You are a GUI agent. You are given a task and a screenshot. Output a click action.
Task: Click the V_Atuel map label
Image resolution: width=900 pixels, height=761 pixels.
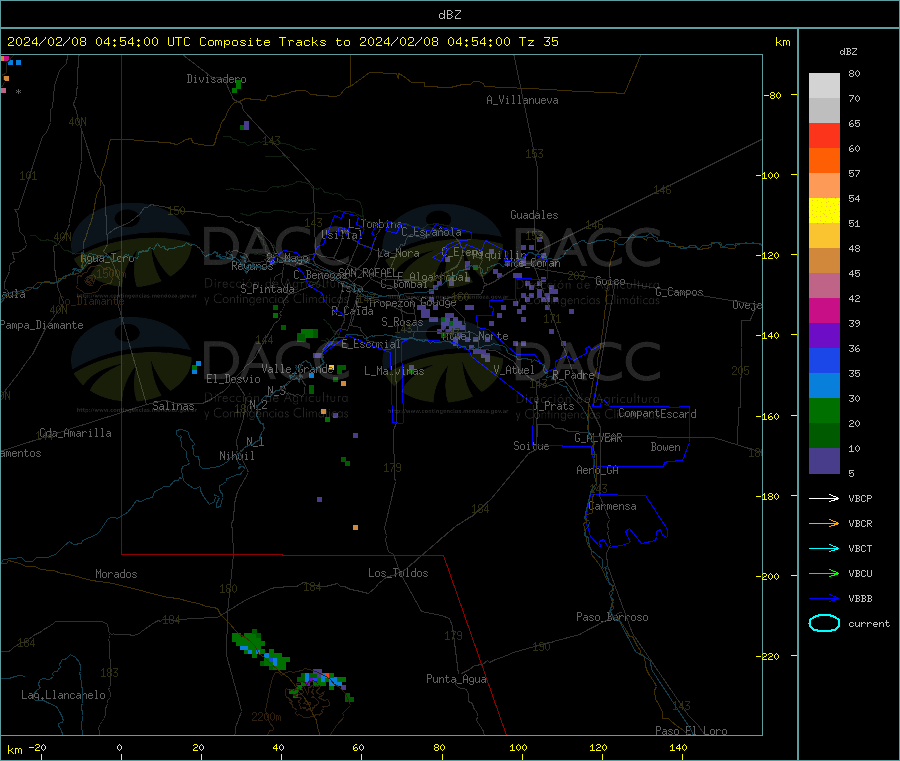[x=513, y=370]
